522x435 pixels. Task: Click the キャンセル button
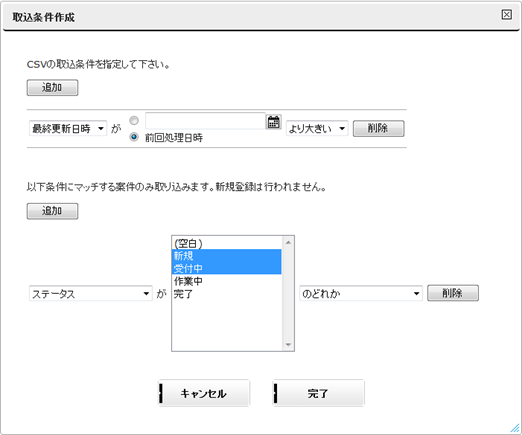[x=204, y=393]
